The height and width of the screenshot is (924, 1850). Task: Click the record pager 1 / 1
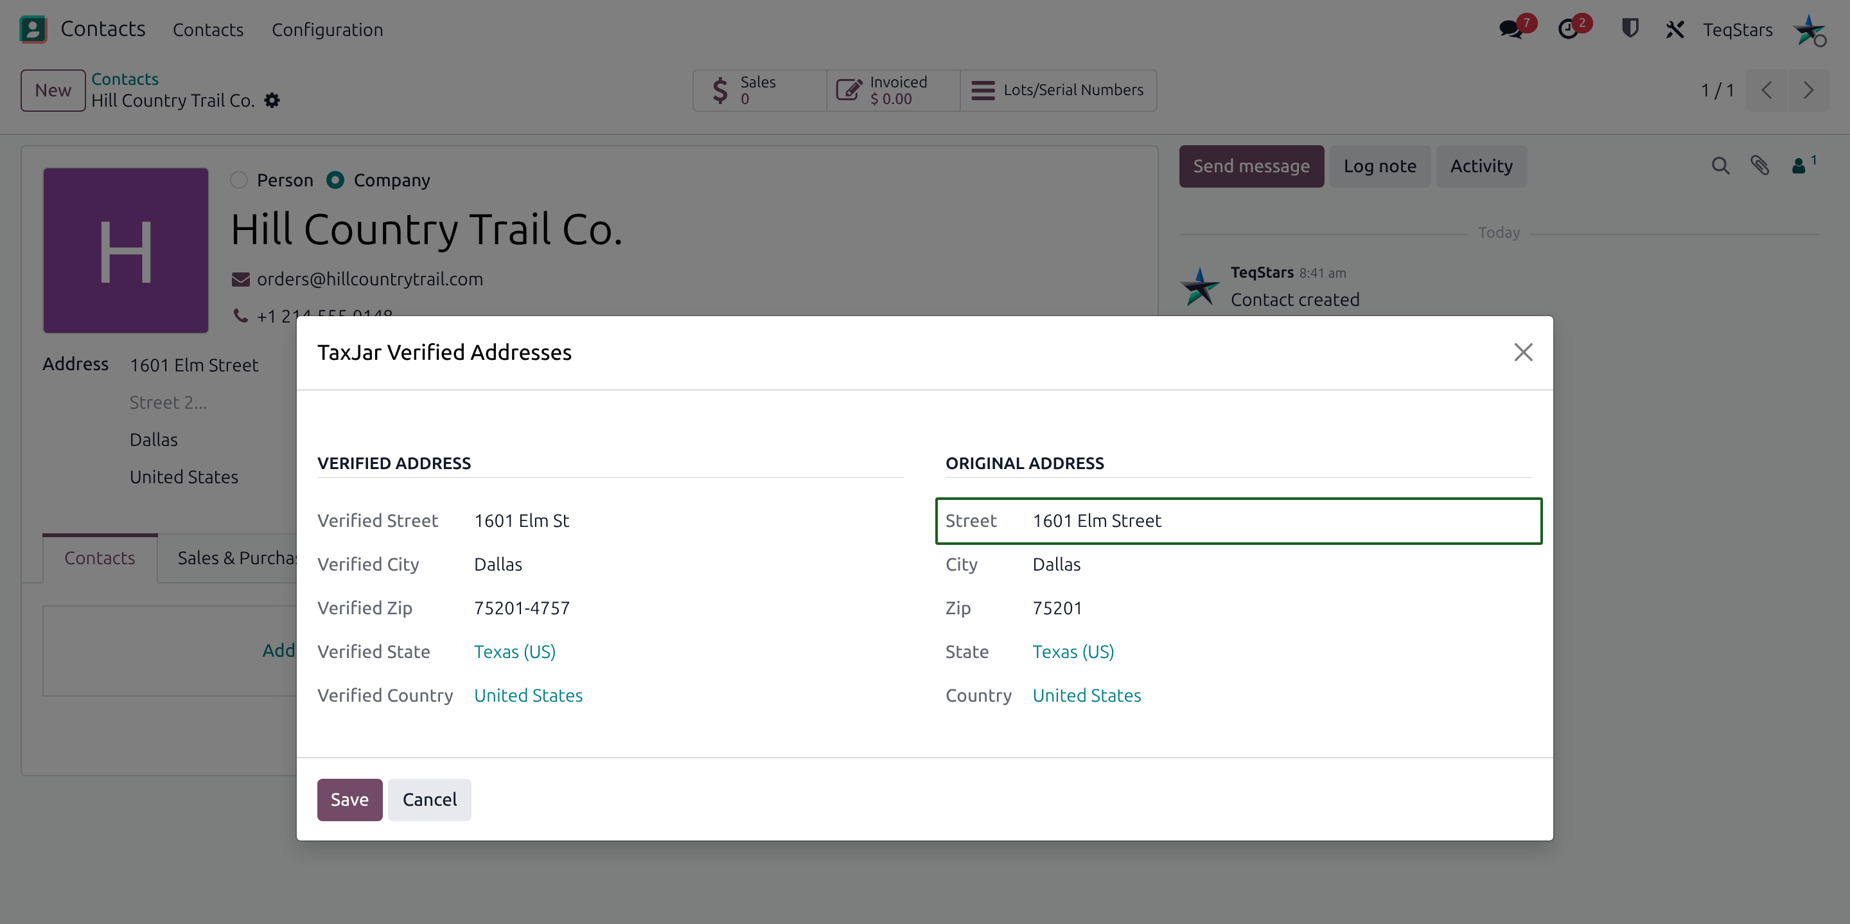click(x=1717, y=90)
